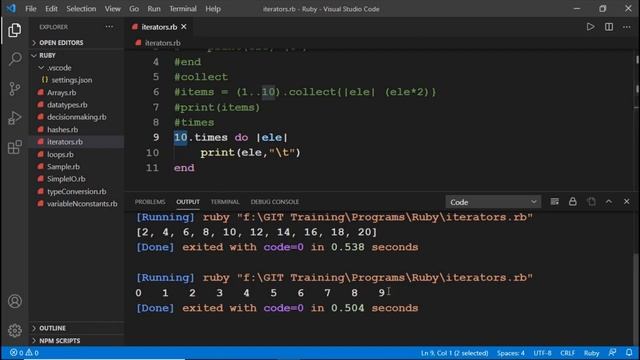
Task: Open the Help menu
Action: pos(213,9)
